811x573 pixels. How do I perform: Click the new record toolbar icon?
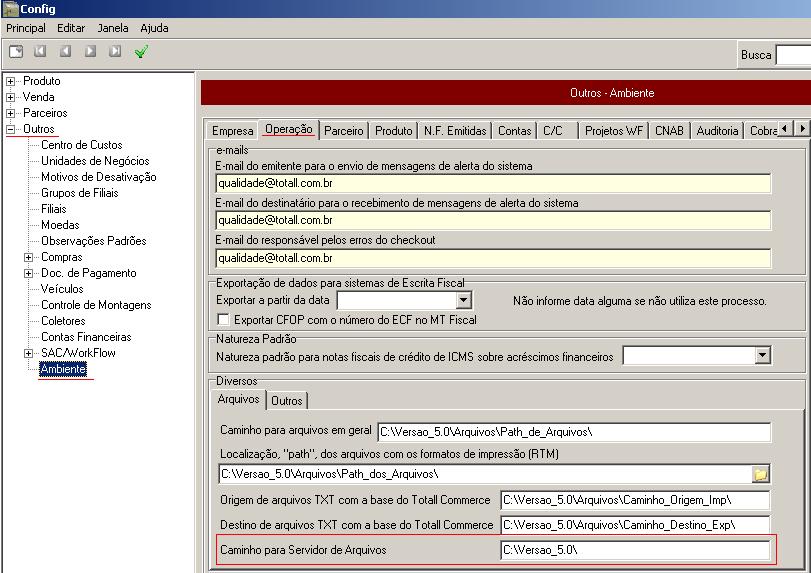click(x=16, y=51)
